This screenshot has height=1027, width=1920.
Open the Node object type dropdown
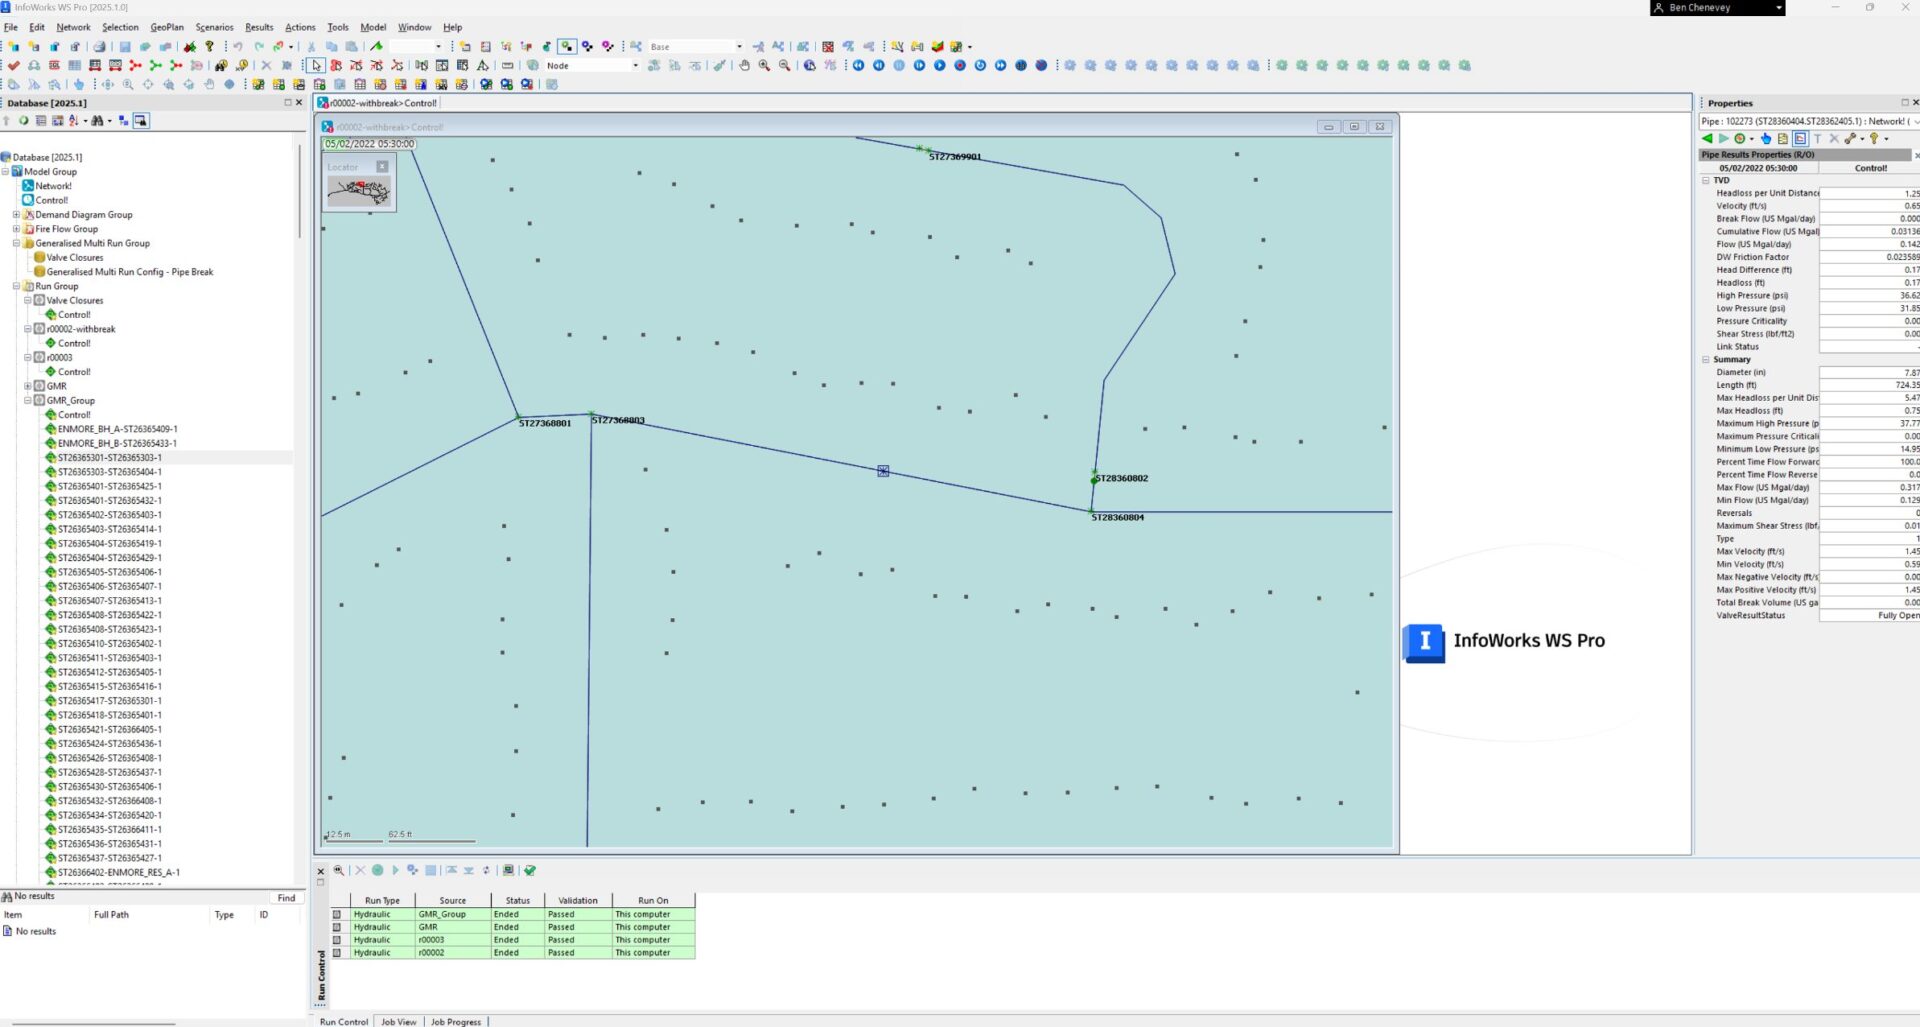pyautogui.click(x=635, y=66)
